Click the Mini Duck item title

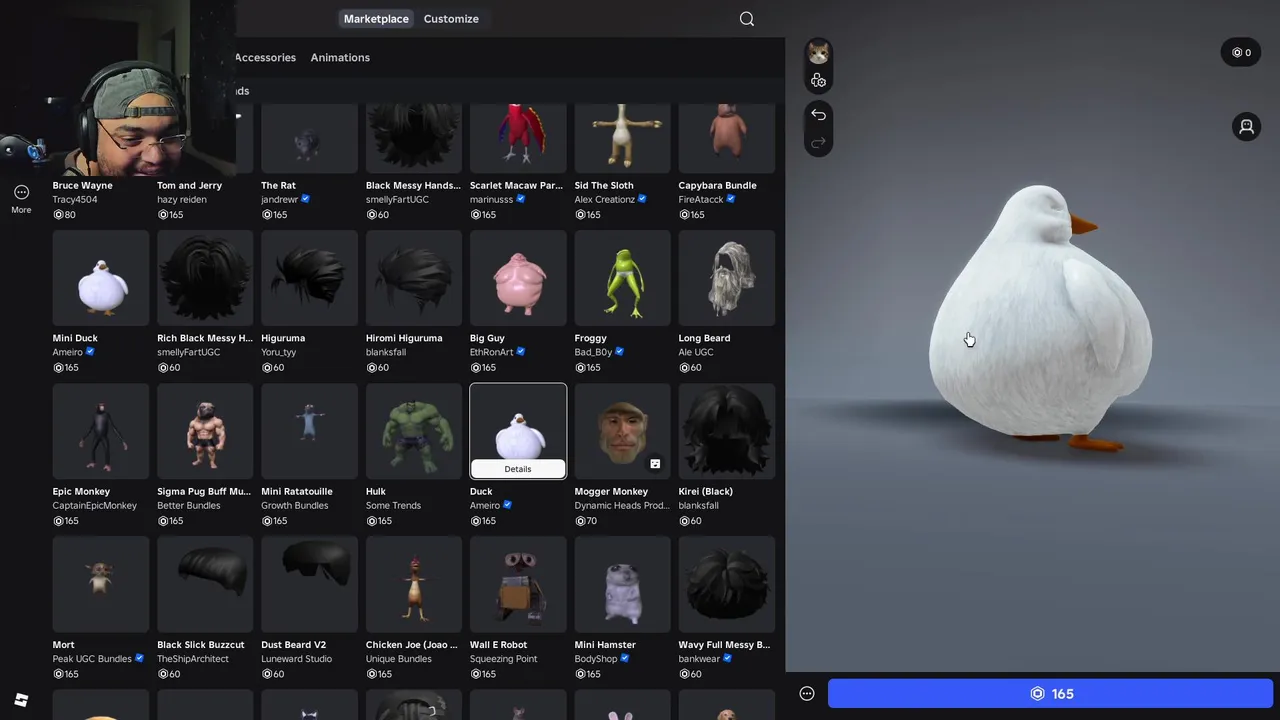tap(75, 338)
